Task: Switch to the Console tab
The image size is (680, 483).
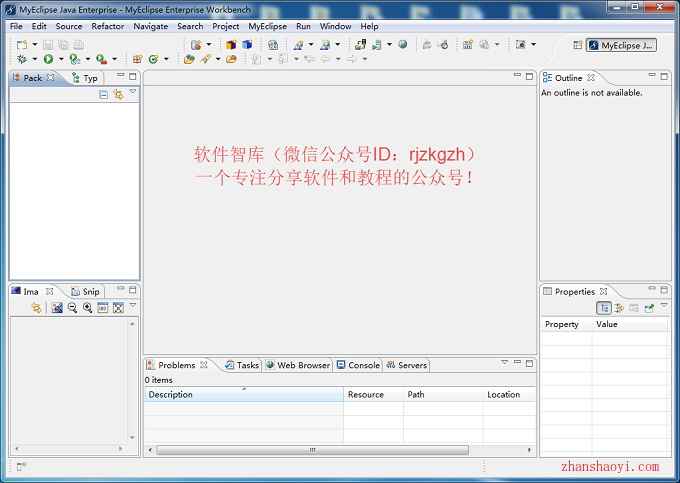Action: click(x=359, y=365)
